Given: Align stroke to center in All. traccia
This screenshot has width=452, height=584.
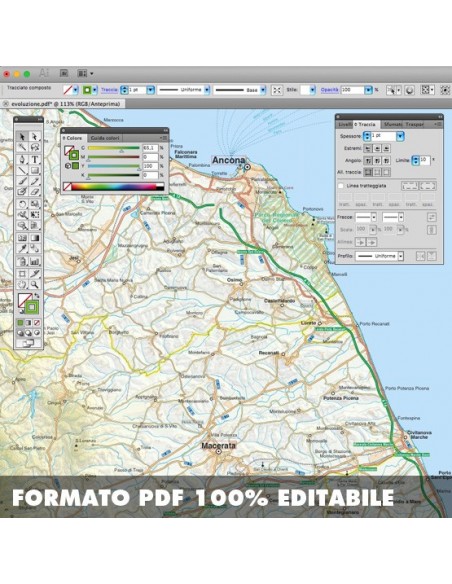Looking at the screenshot, I should [368, 172].
